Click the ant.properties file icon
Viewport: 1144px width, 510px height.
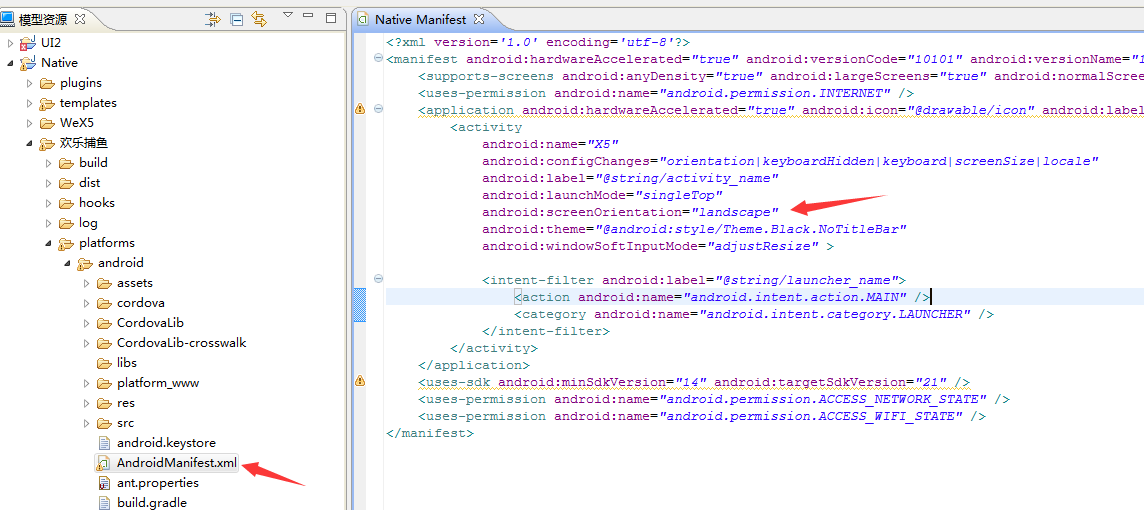click(103, 483)
